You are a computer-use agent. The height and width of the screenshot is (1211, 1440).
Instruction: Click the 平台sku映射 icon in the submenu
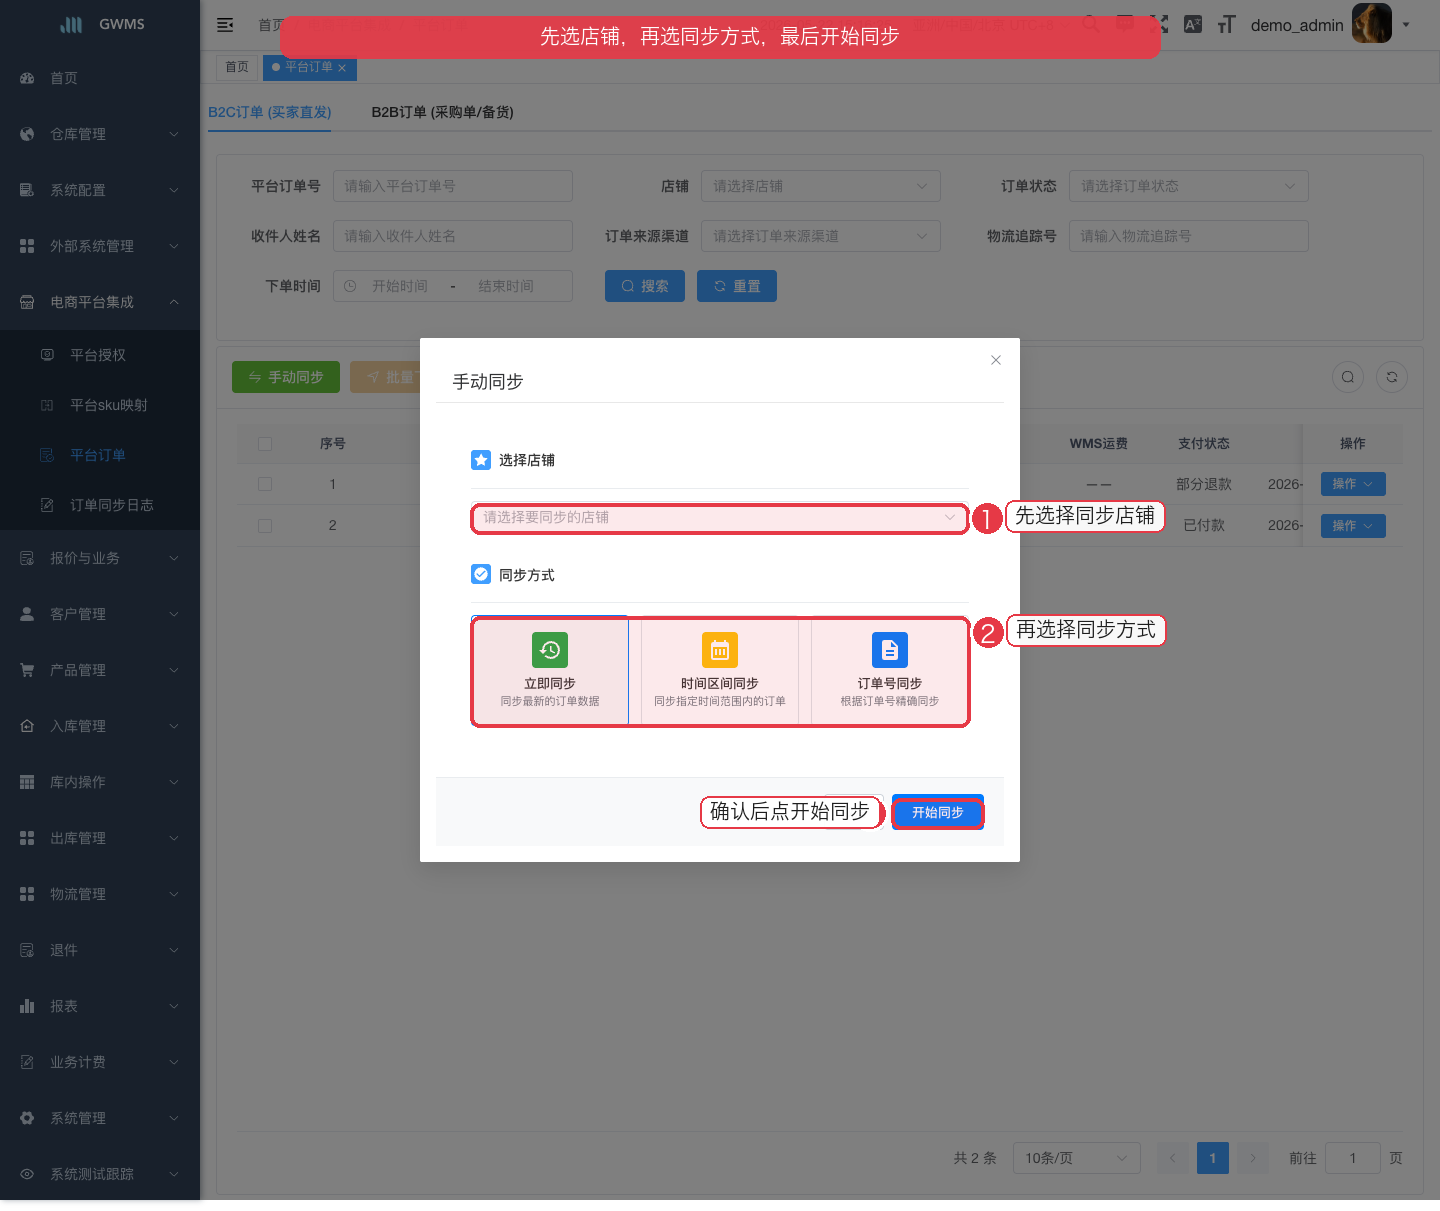tap(47, 405)
